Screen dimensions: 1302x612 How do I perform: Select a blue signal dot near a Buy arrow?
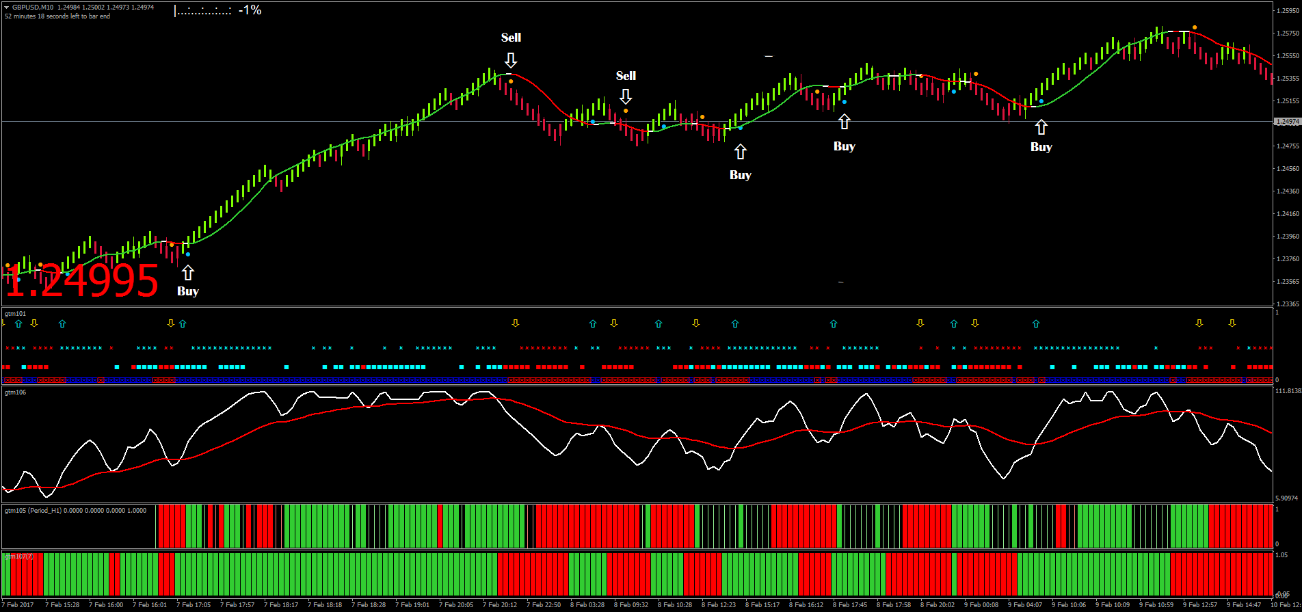point(845,101)
